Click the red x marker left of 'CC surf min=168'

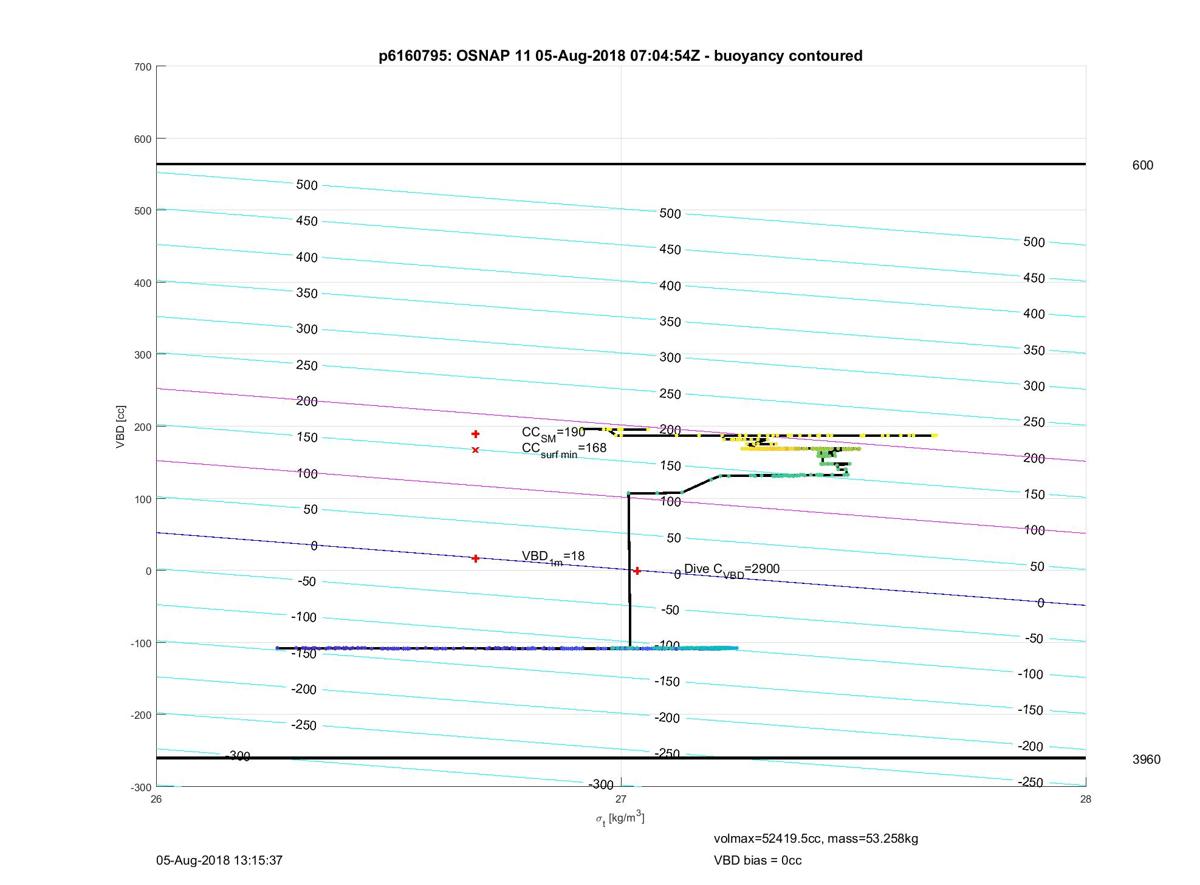[475, 450]
